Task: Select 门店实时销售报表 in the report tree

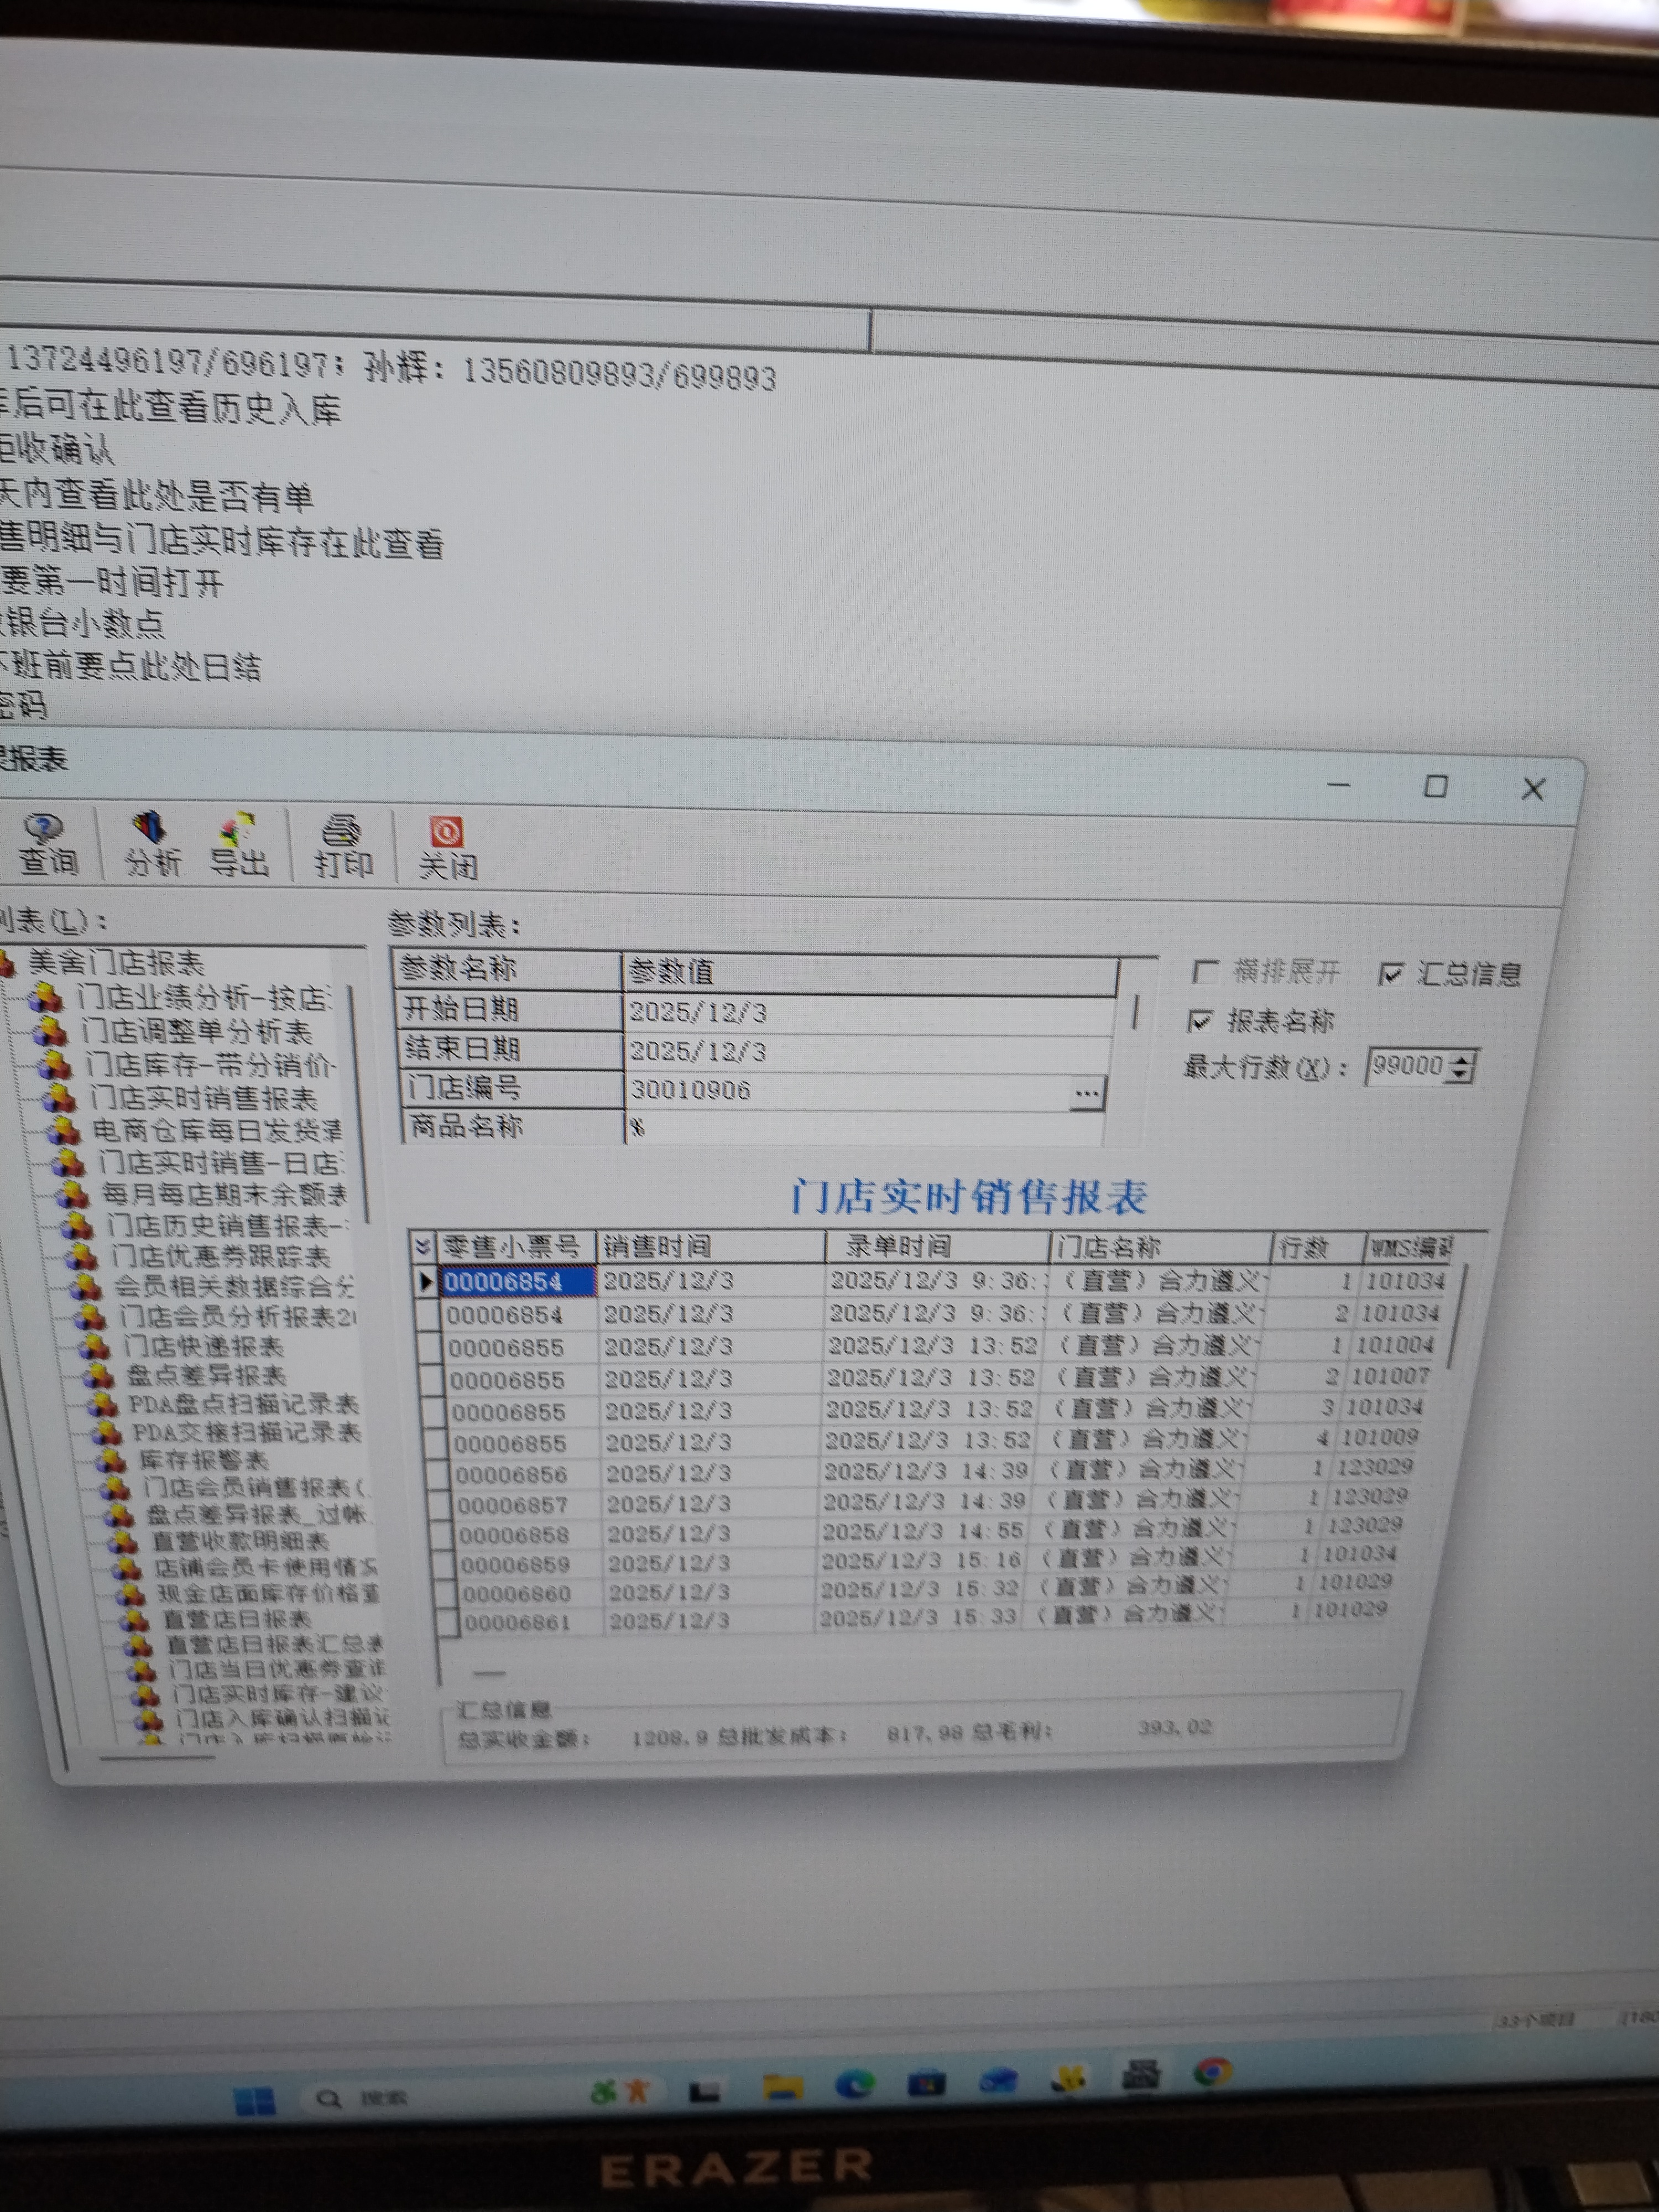Action: [x=203, y=1098]
